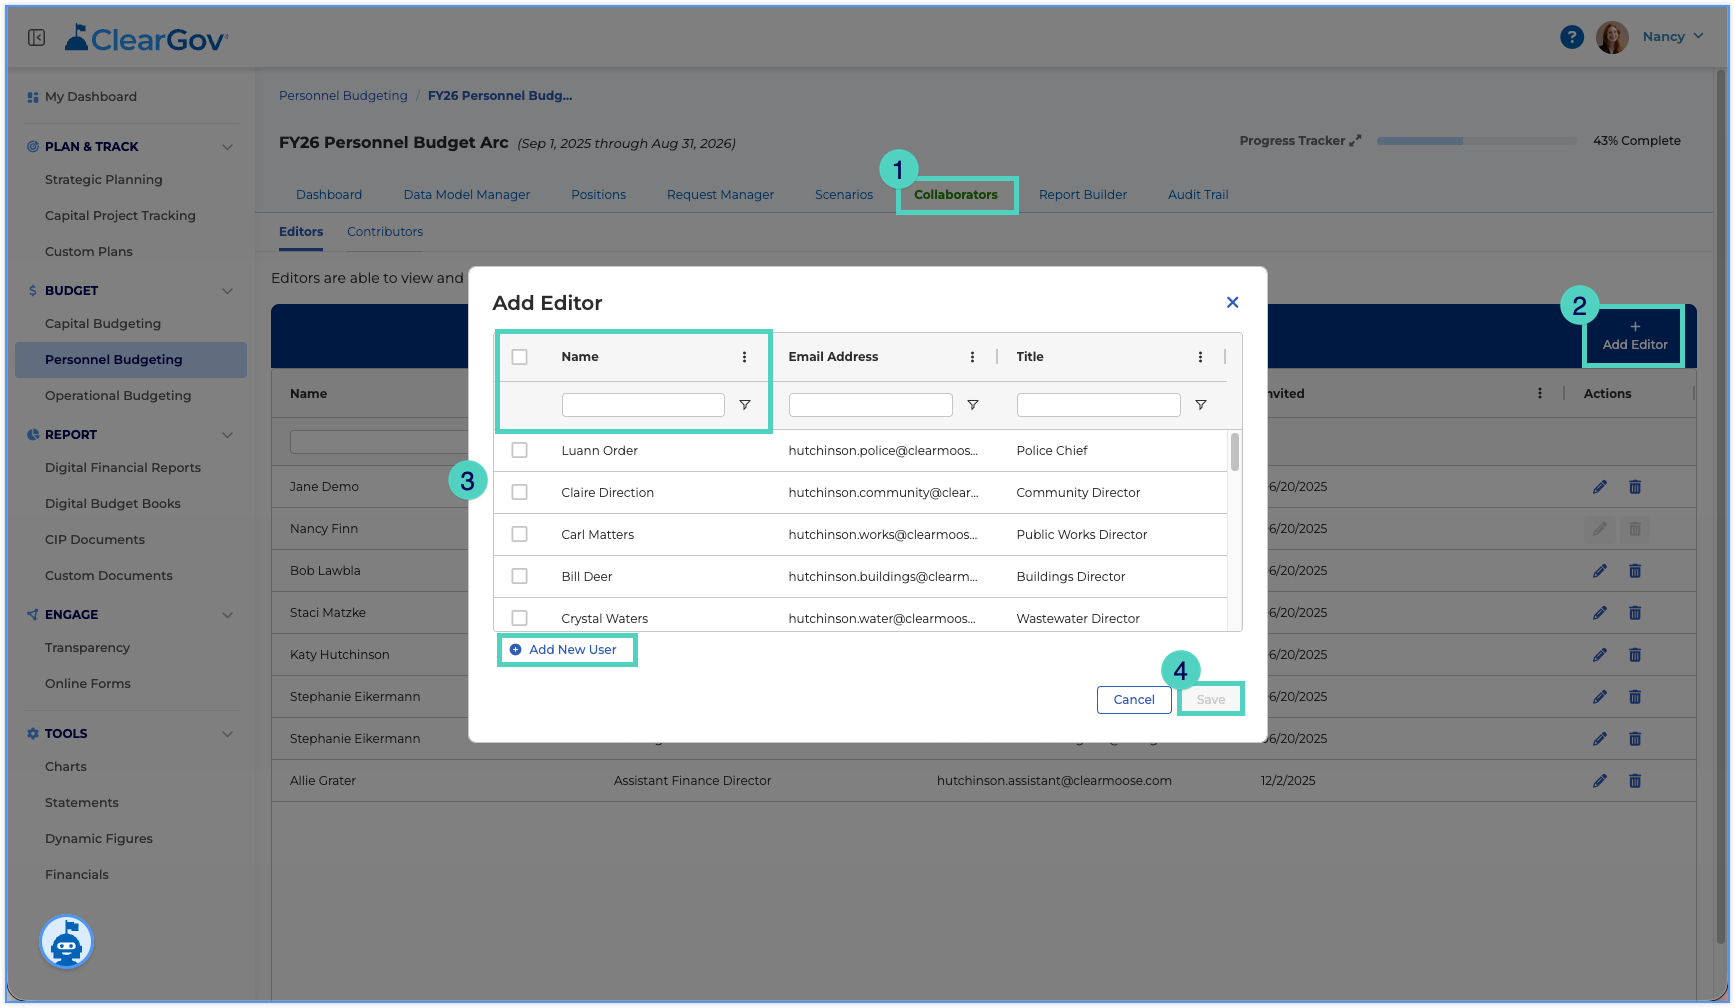Screen dimensions: 1735x1008
Task: Open the Email Address column options menu
Action: [x=972, y=357]
